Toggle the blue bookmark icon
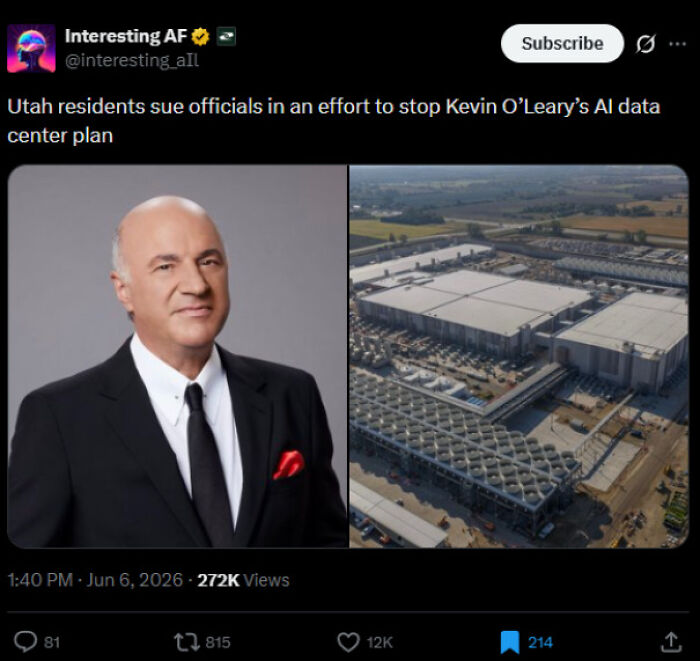700x661 pixels. tap(509, 642)
